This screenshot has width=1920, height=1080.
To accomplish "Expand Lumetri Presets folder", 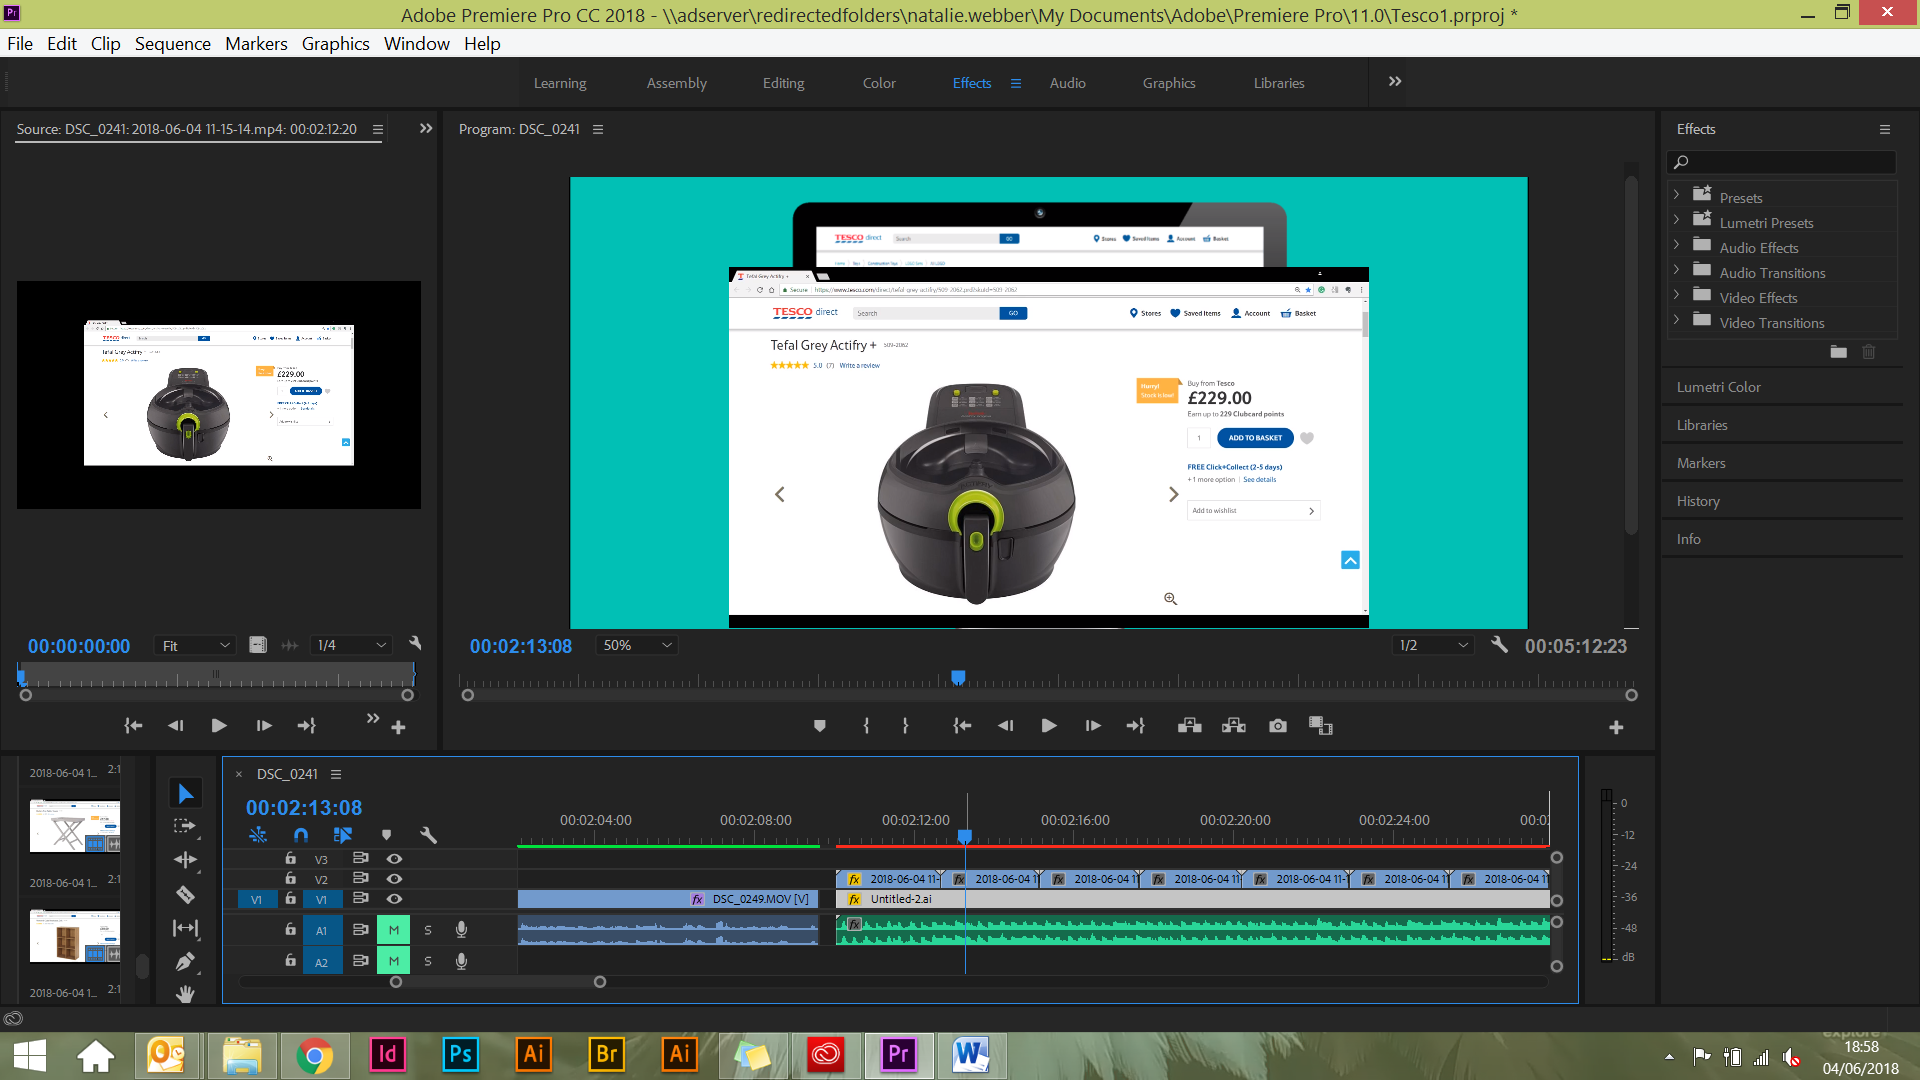I will tap(1677, 219).
